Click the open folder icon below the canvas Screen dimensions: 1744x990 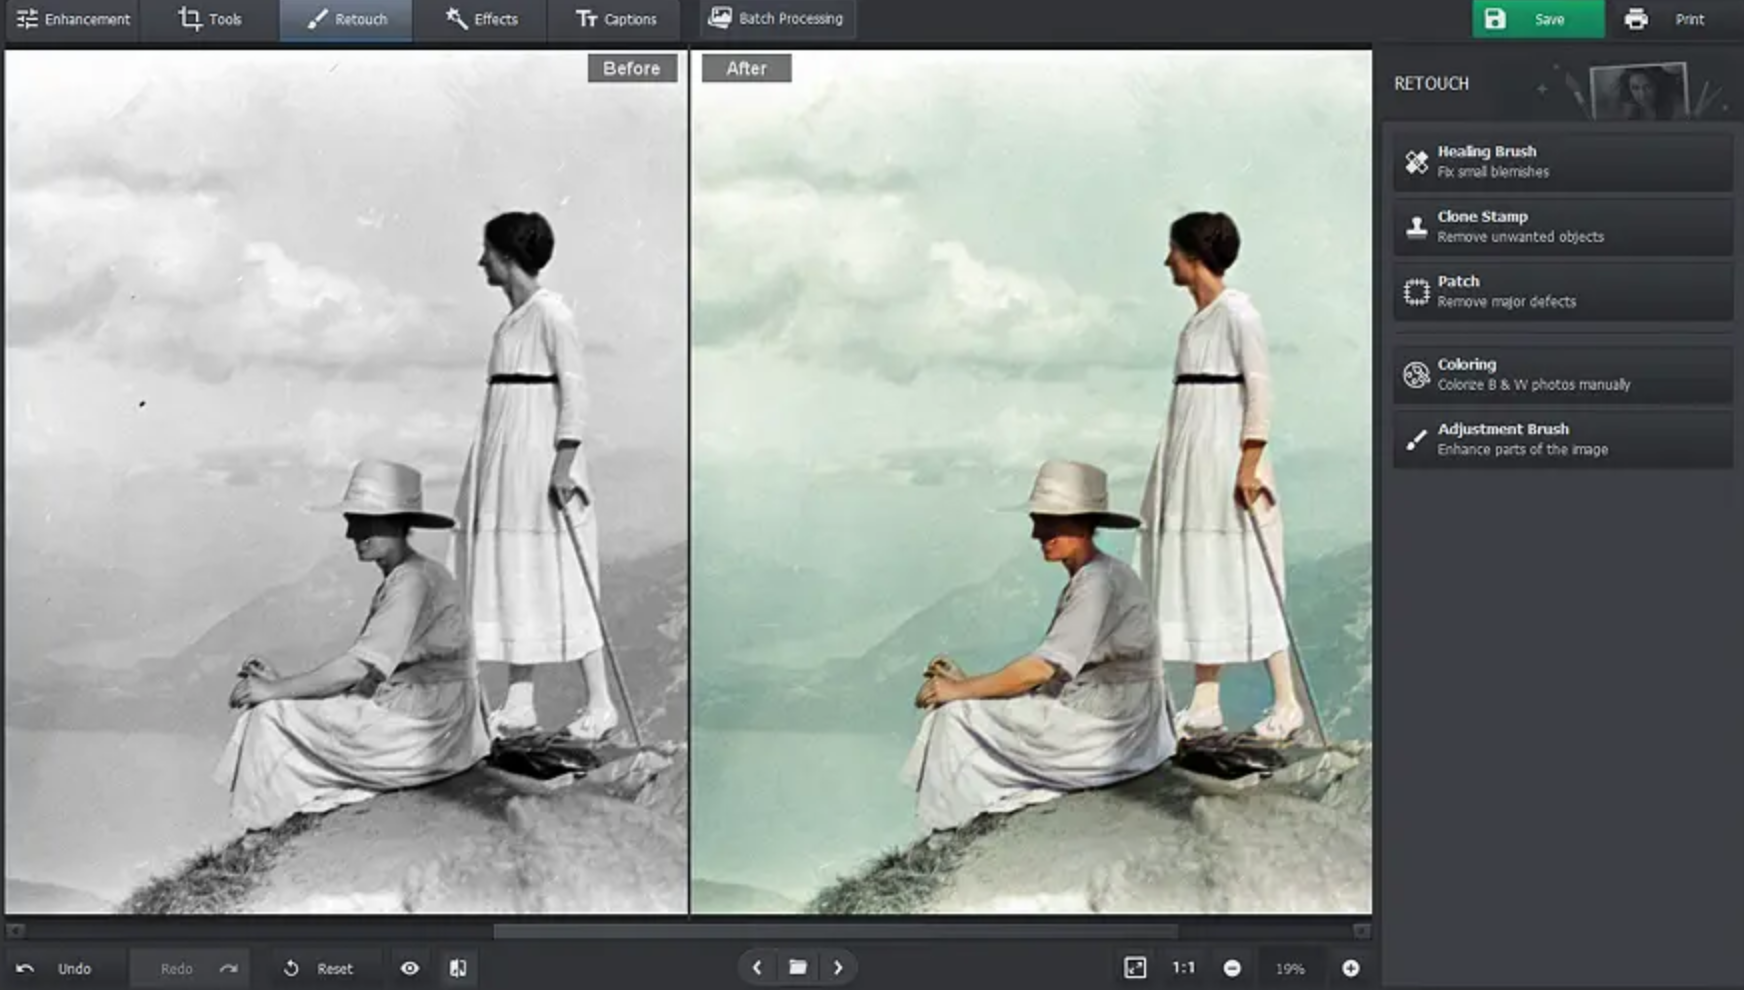797,967
